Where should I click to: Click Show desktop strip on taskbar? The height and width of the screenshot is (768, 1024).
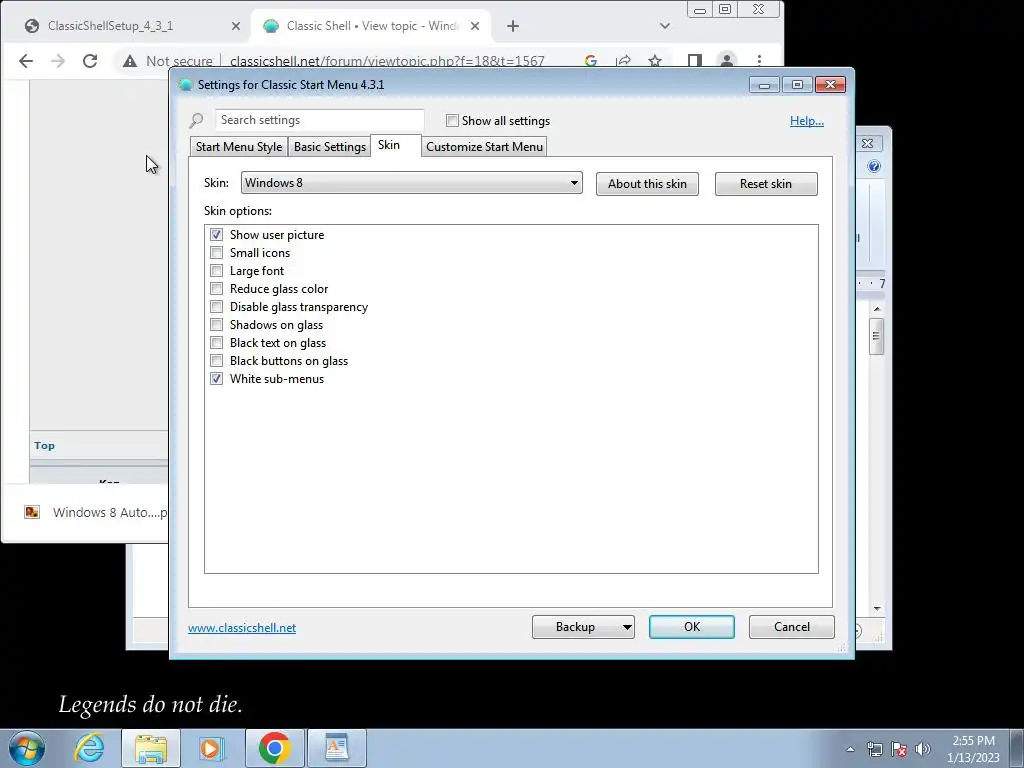coord(1017,749)
